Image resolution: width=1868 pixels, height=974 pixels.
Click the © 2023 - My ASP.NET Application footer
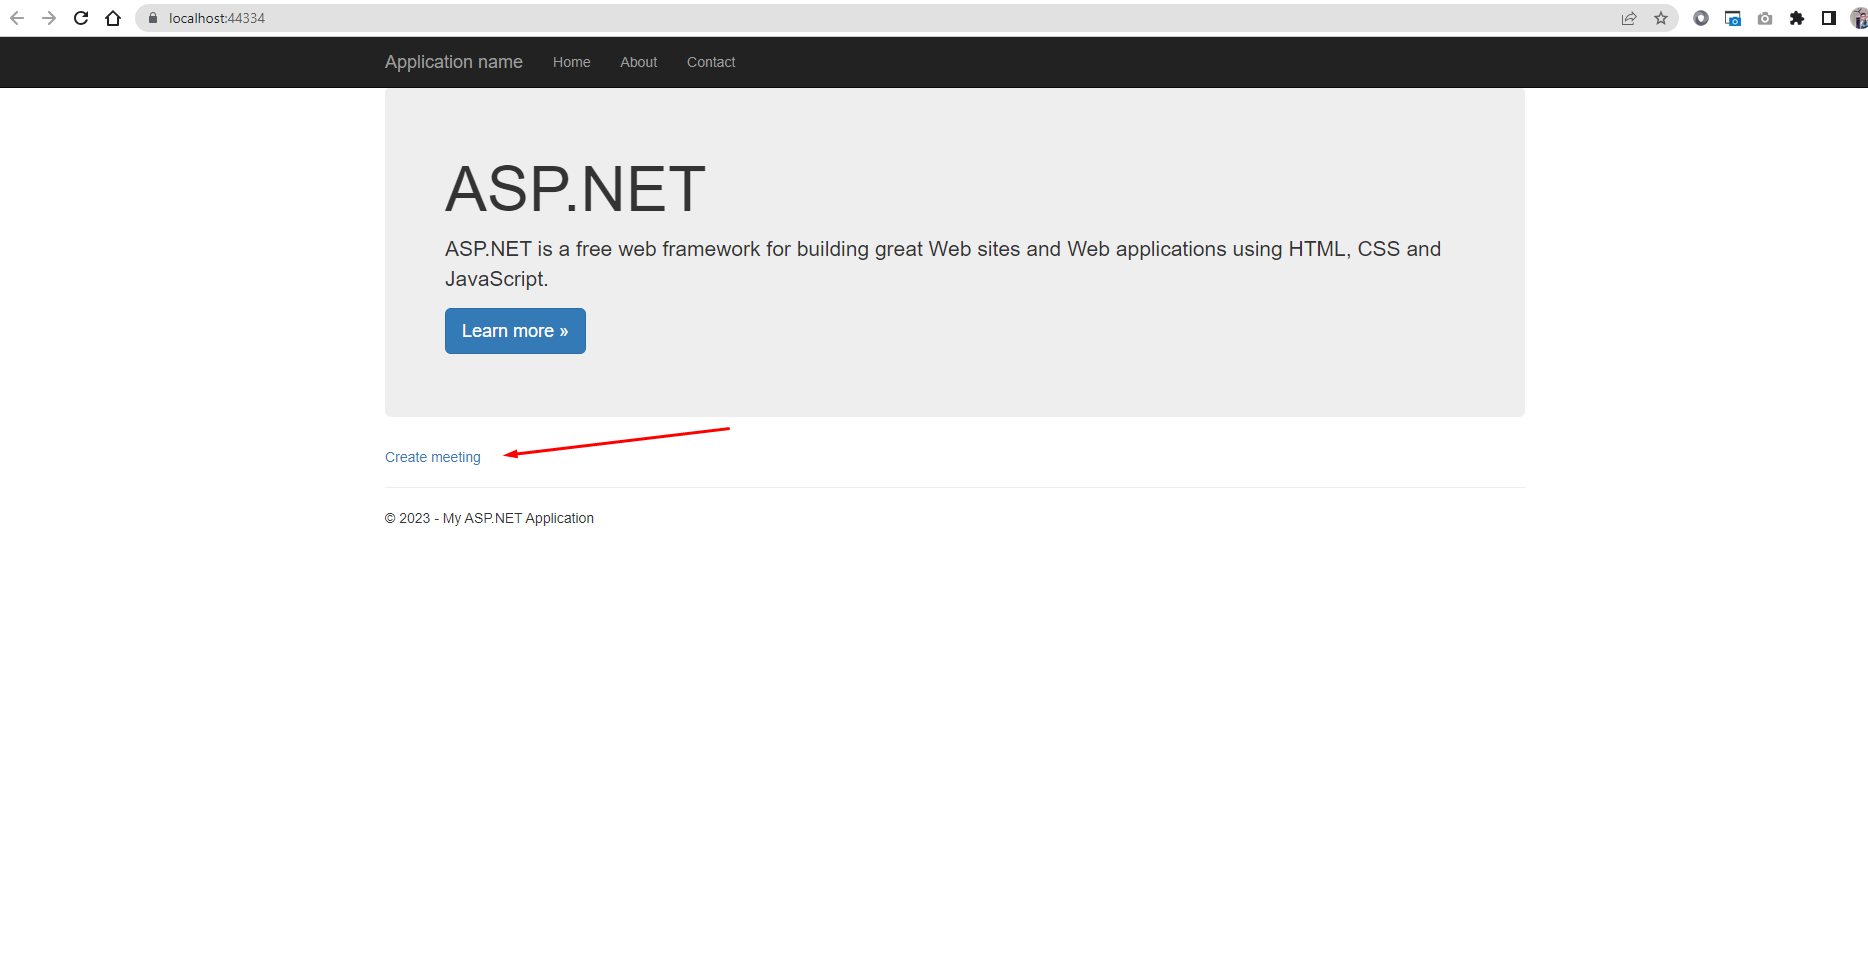pyautogui.click(x=489, y=518)
